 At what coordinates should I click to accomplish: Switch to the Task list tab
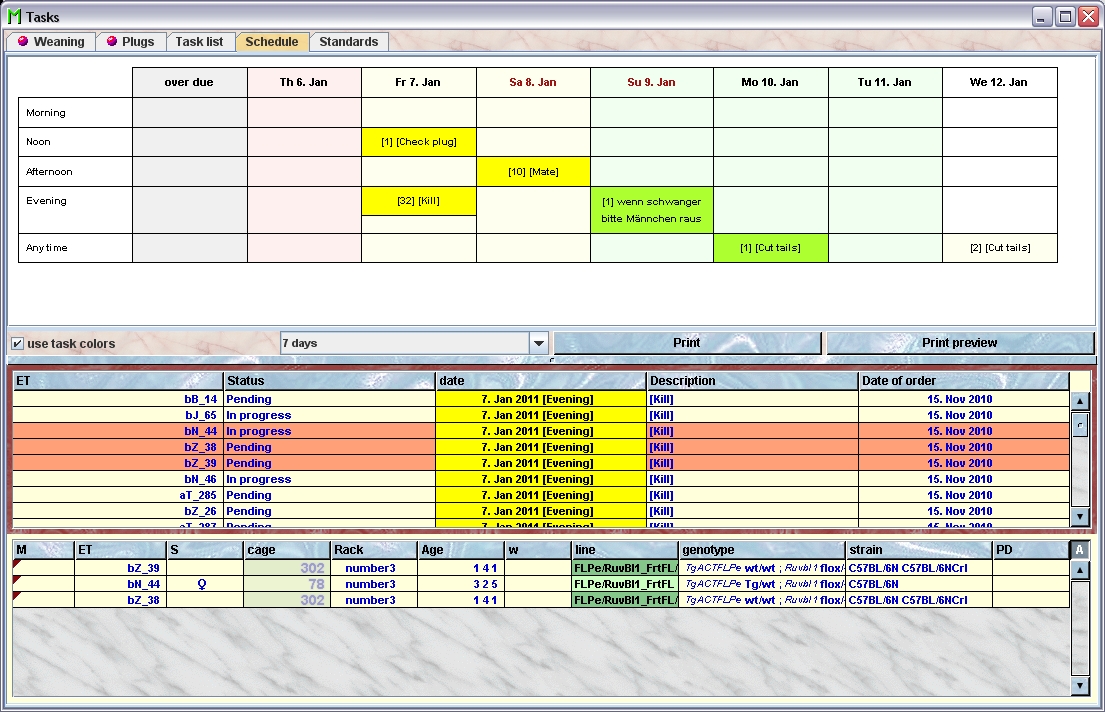coord(200,42)
